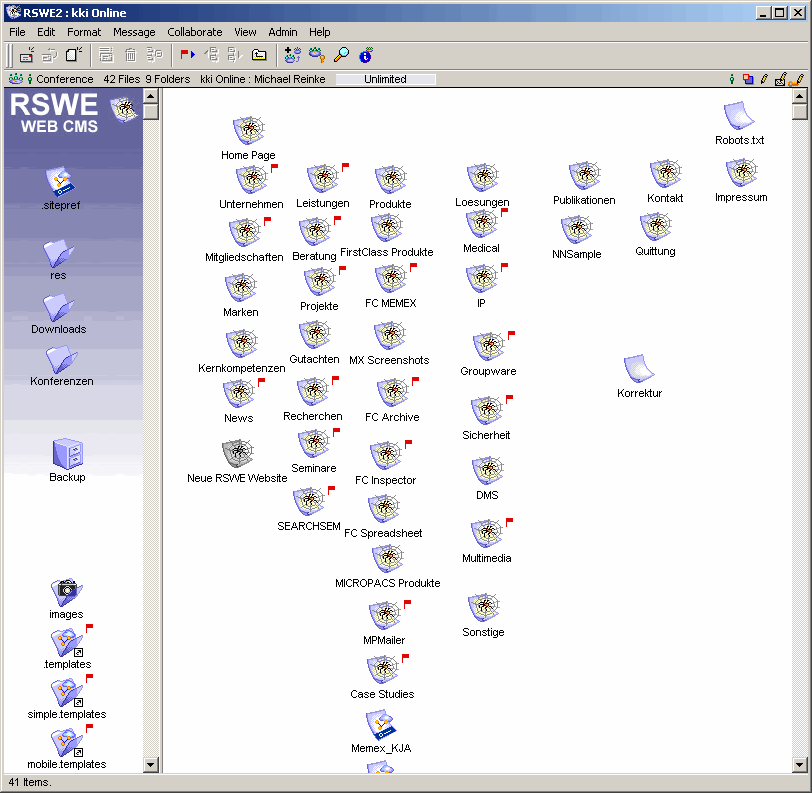
Task: Open the Admin menu
Action: (283, 32)
